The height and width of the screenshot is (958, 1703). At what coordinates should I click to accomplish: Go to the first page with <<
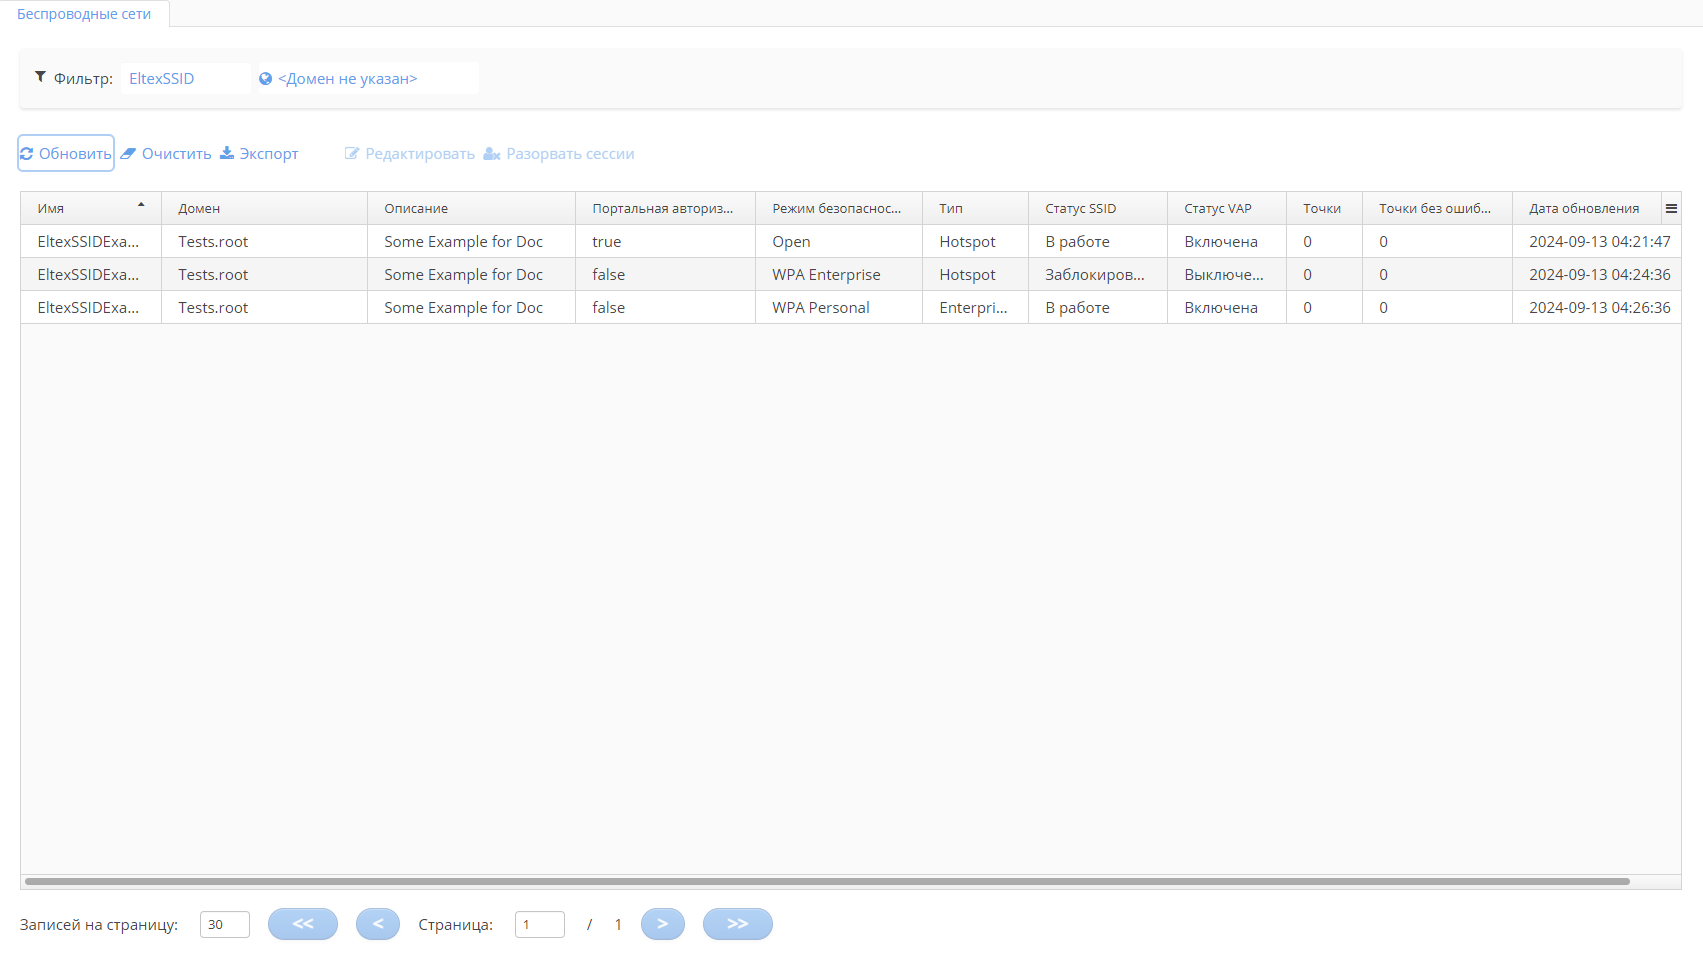point(302,924)
